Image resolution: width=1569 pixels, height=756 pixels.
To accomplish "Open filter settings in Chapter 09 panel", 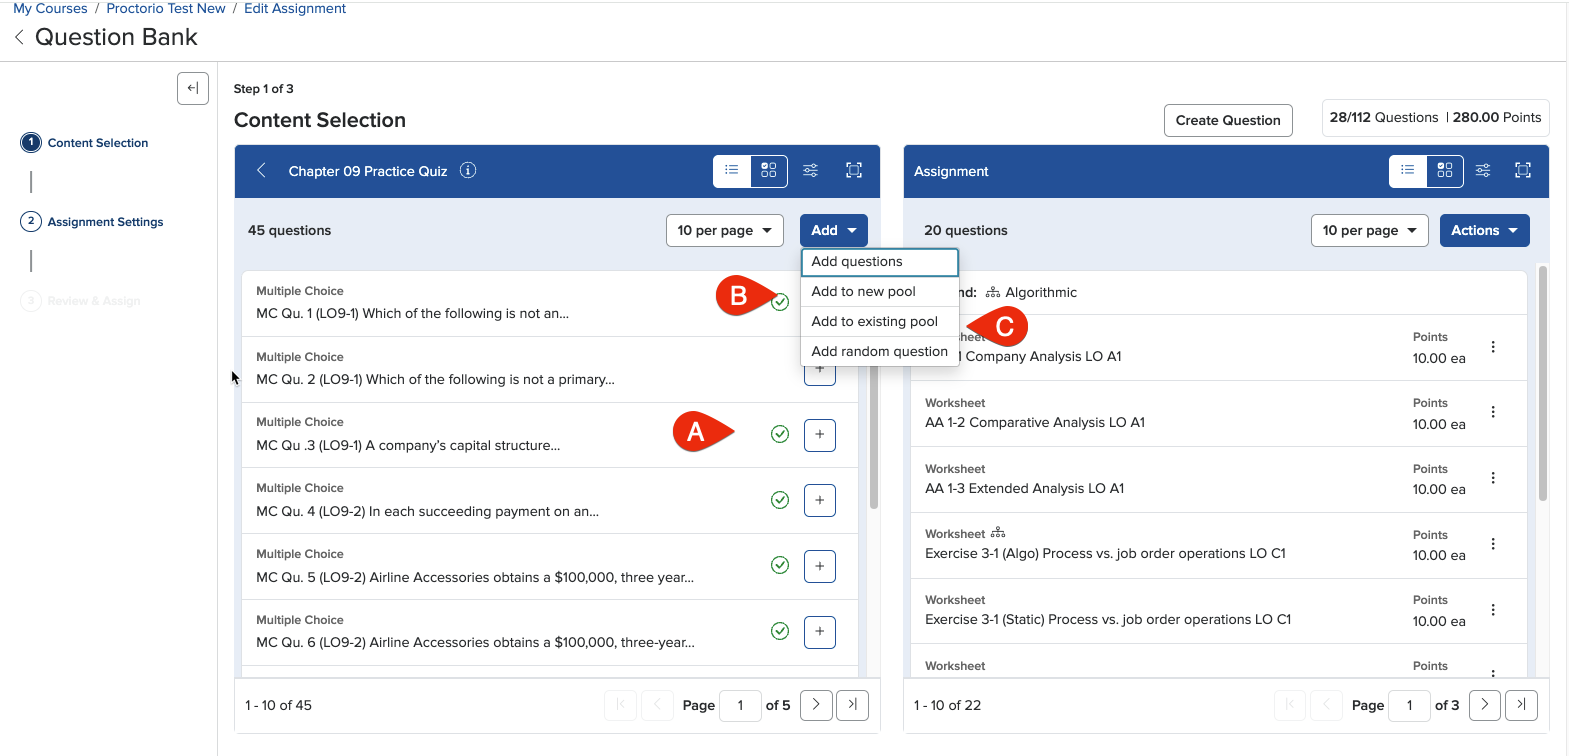I will [811, 171].
